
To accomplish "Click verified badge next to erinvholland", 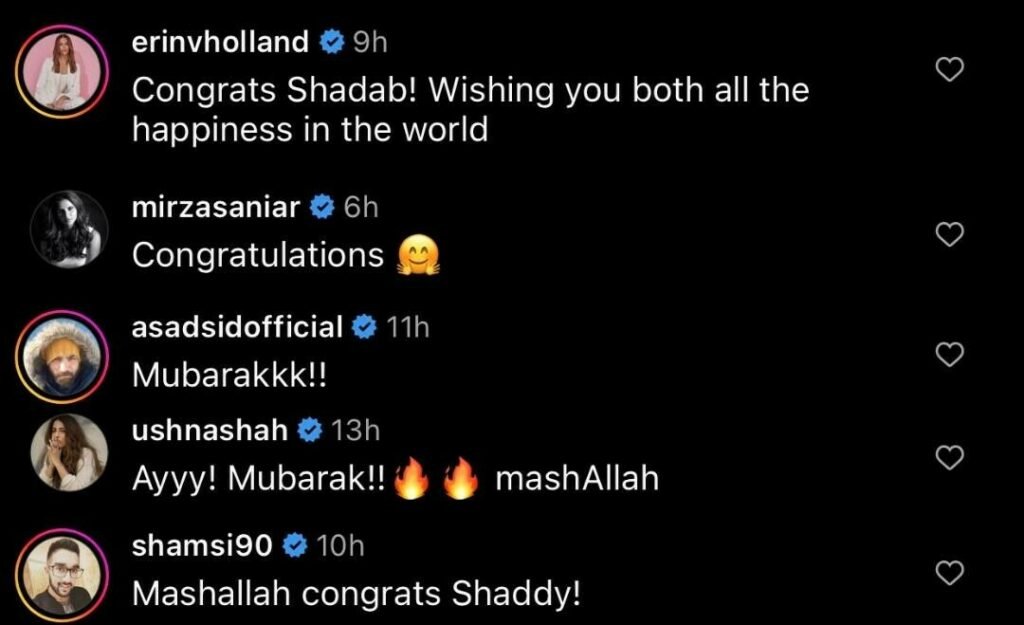I will 330,42.
